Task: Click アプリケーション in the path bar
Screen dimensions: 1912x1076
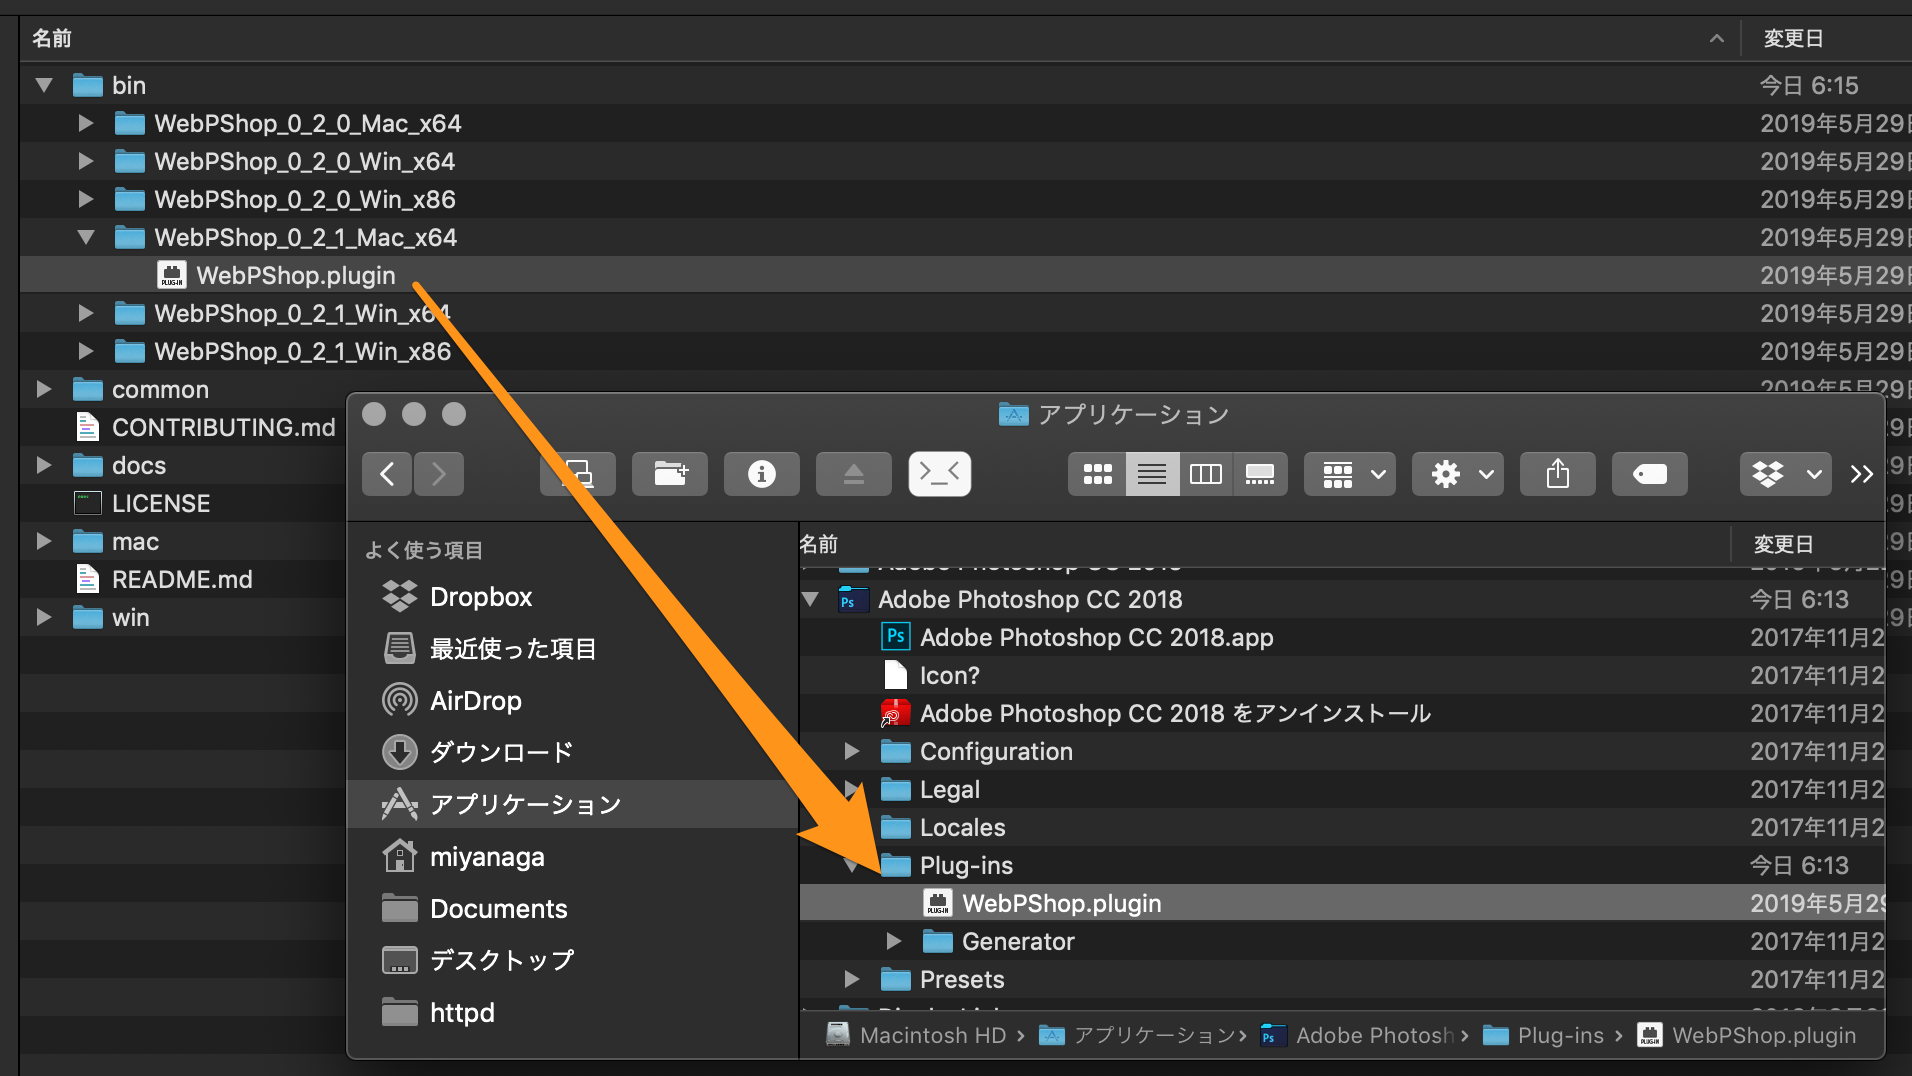Action: (x=1137, y=1035)
